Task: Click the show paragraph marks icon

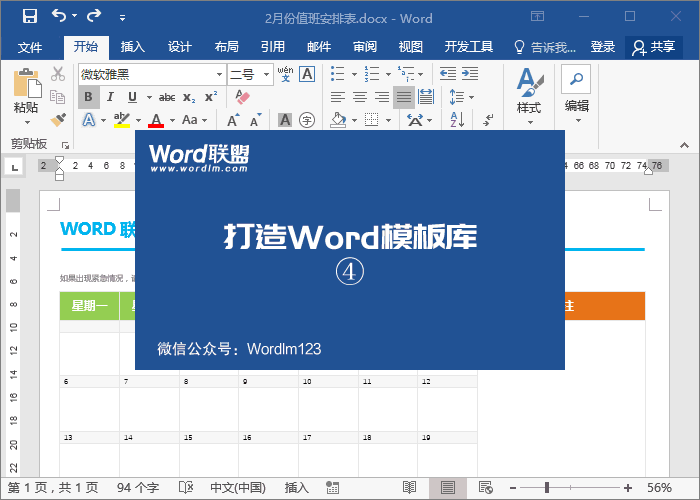Action: click(488, 120)
